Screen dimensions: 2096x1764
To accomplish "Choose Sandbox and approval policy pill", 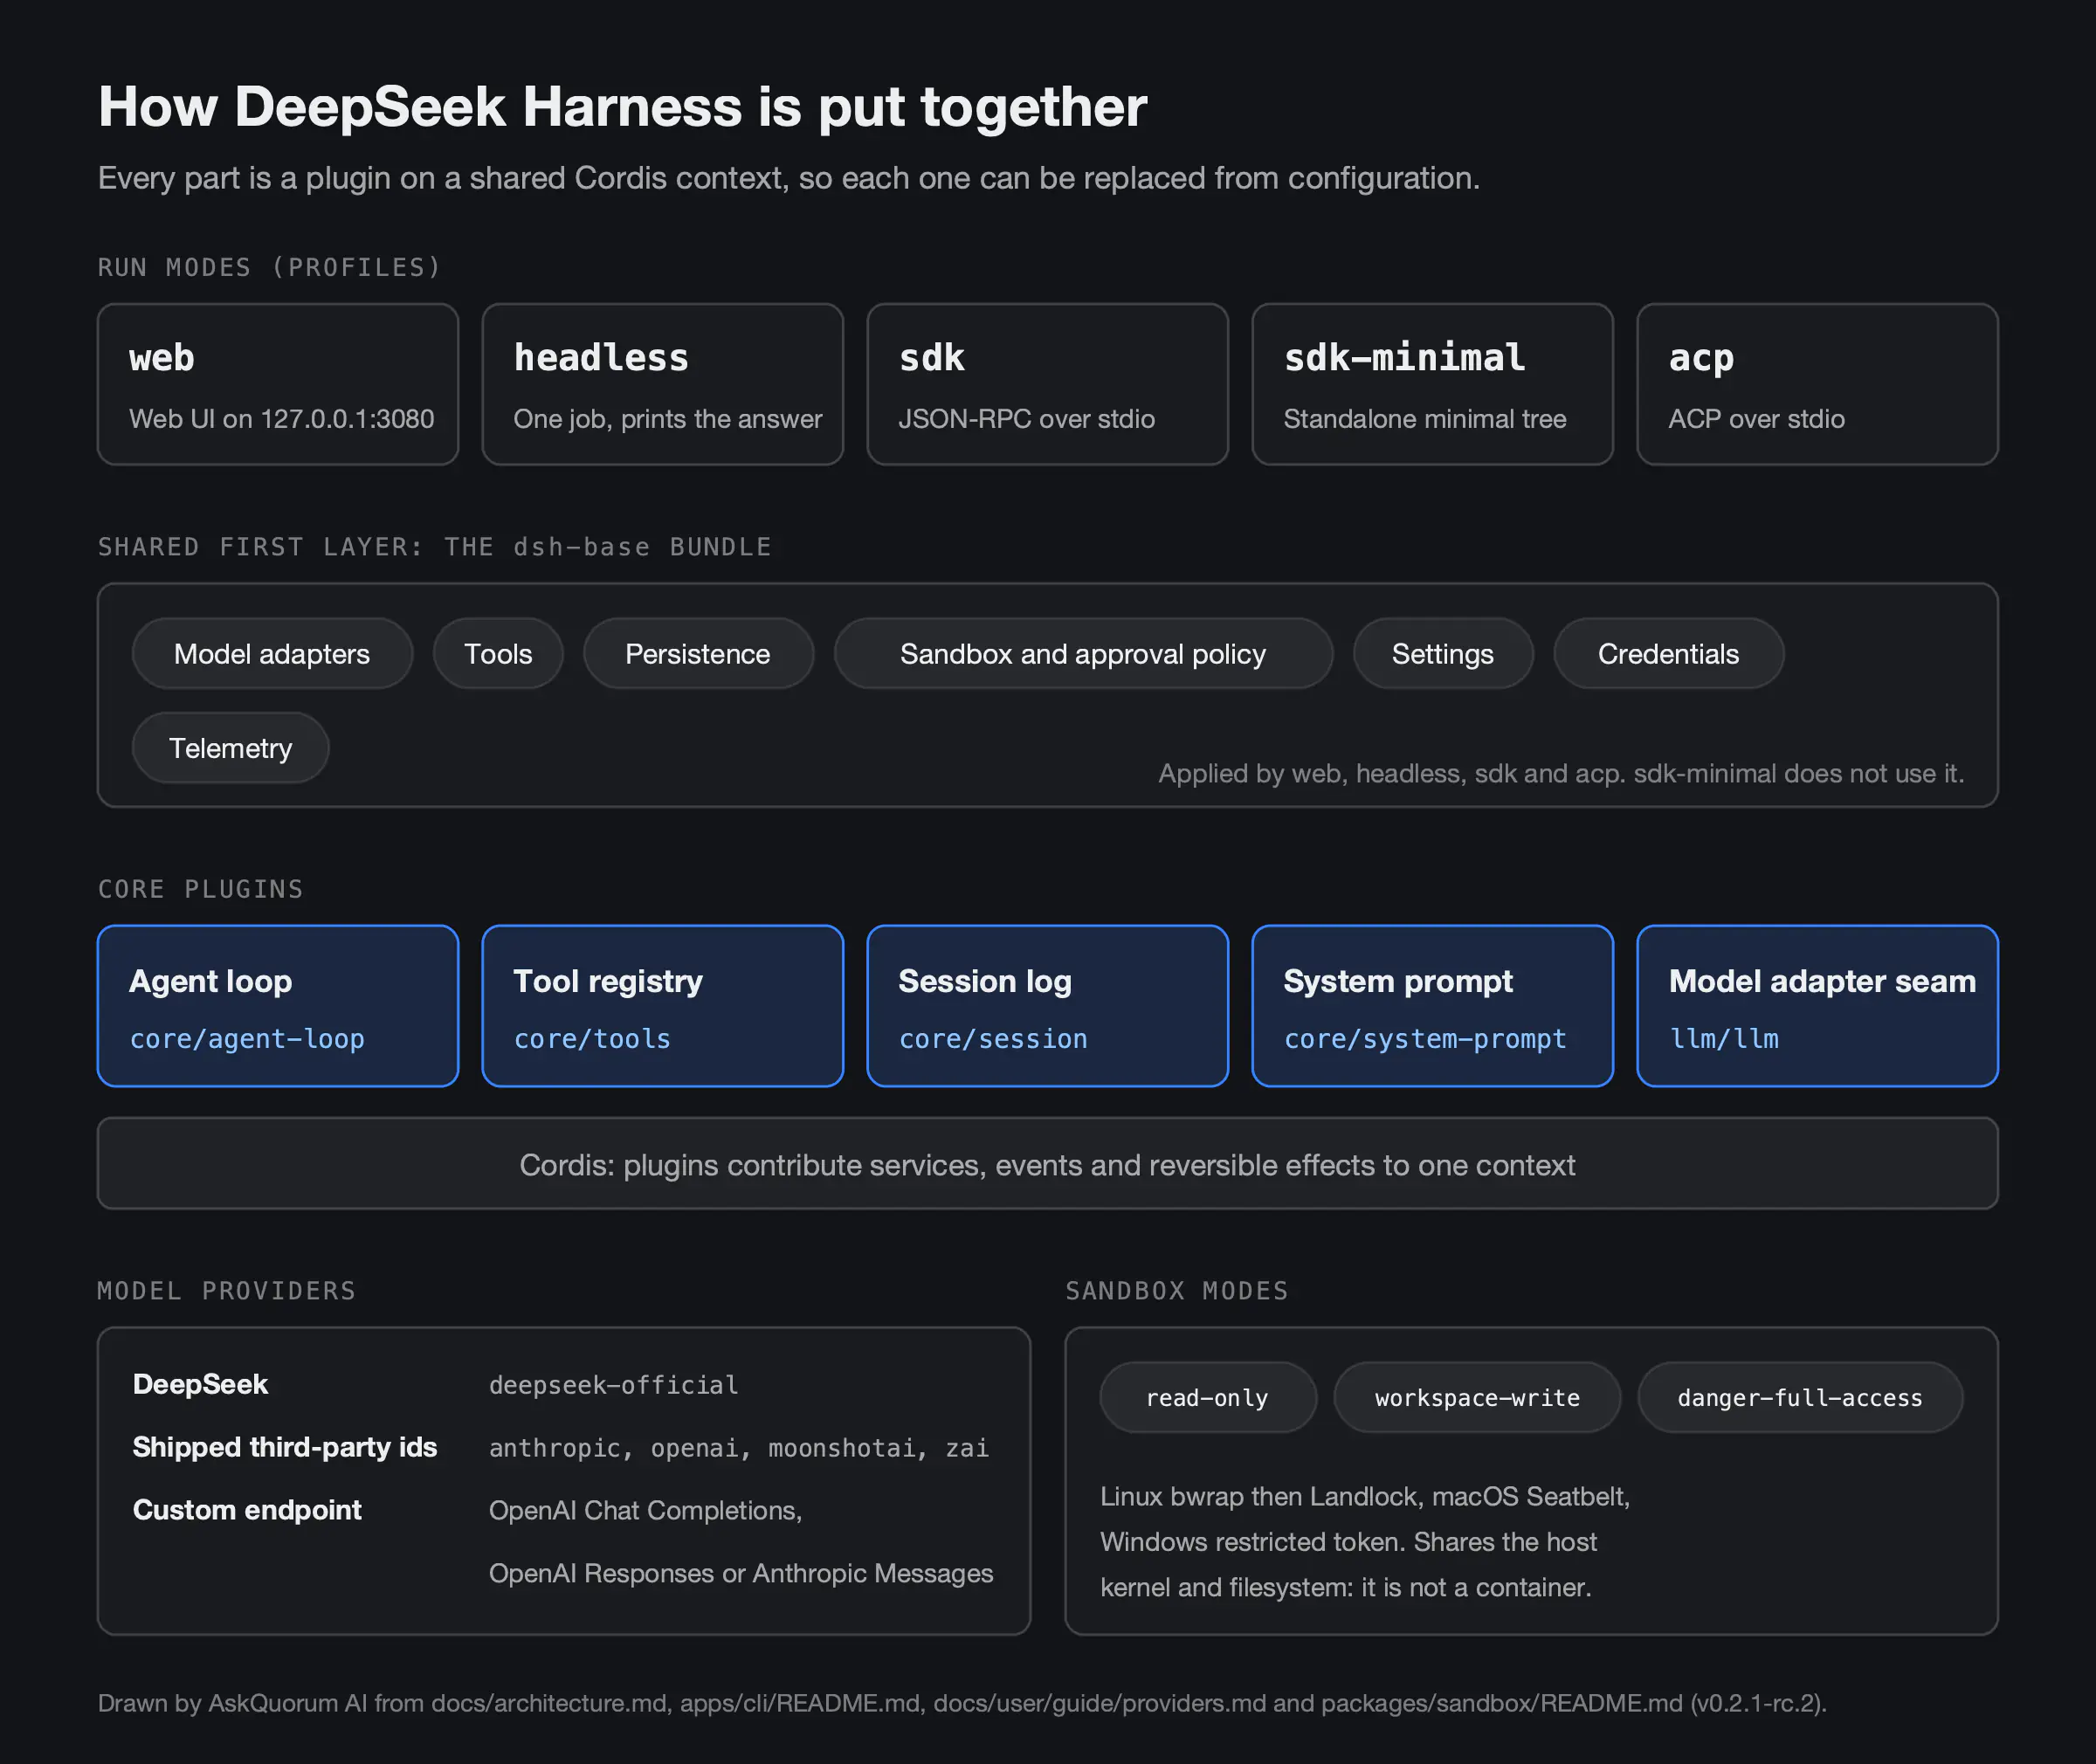I will 1083,654.
